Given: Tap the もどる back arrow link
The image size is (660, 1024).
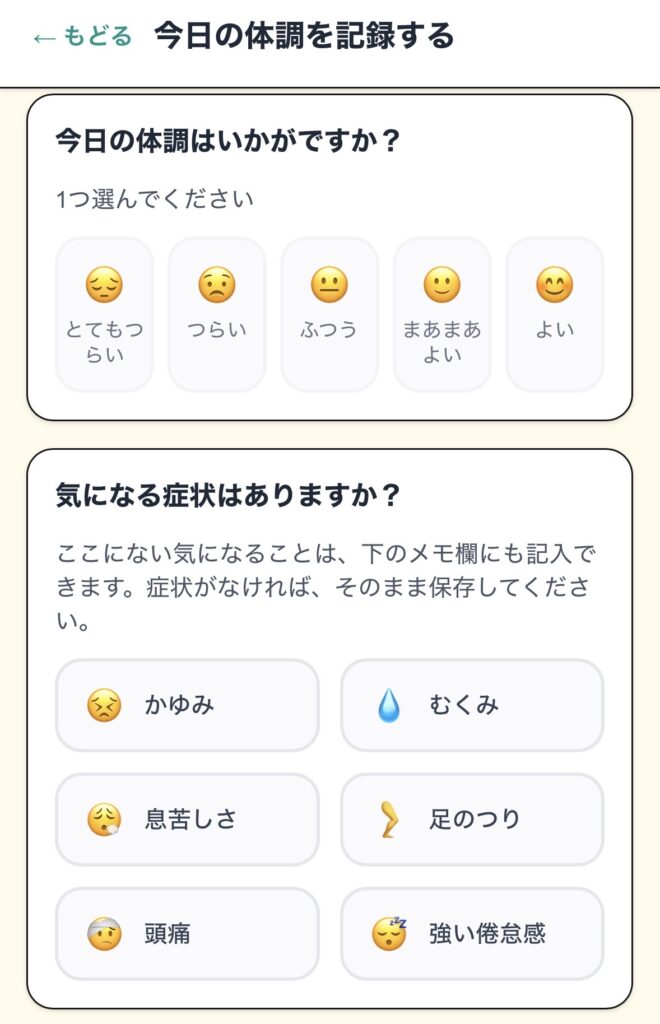Looking at the screenshot, I should coord(82,37).
